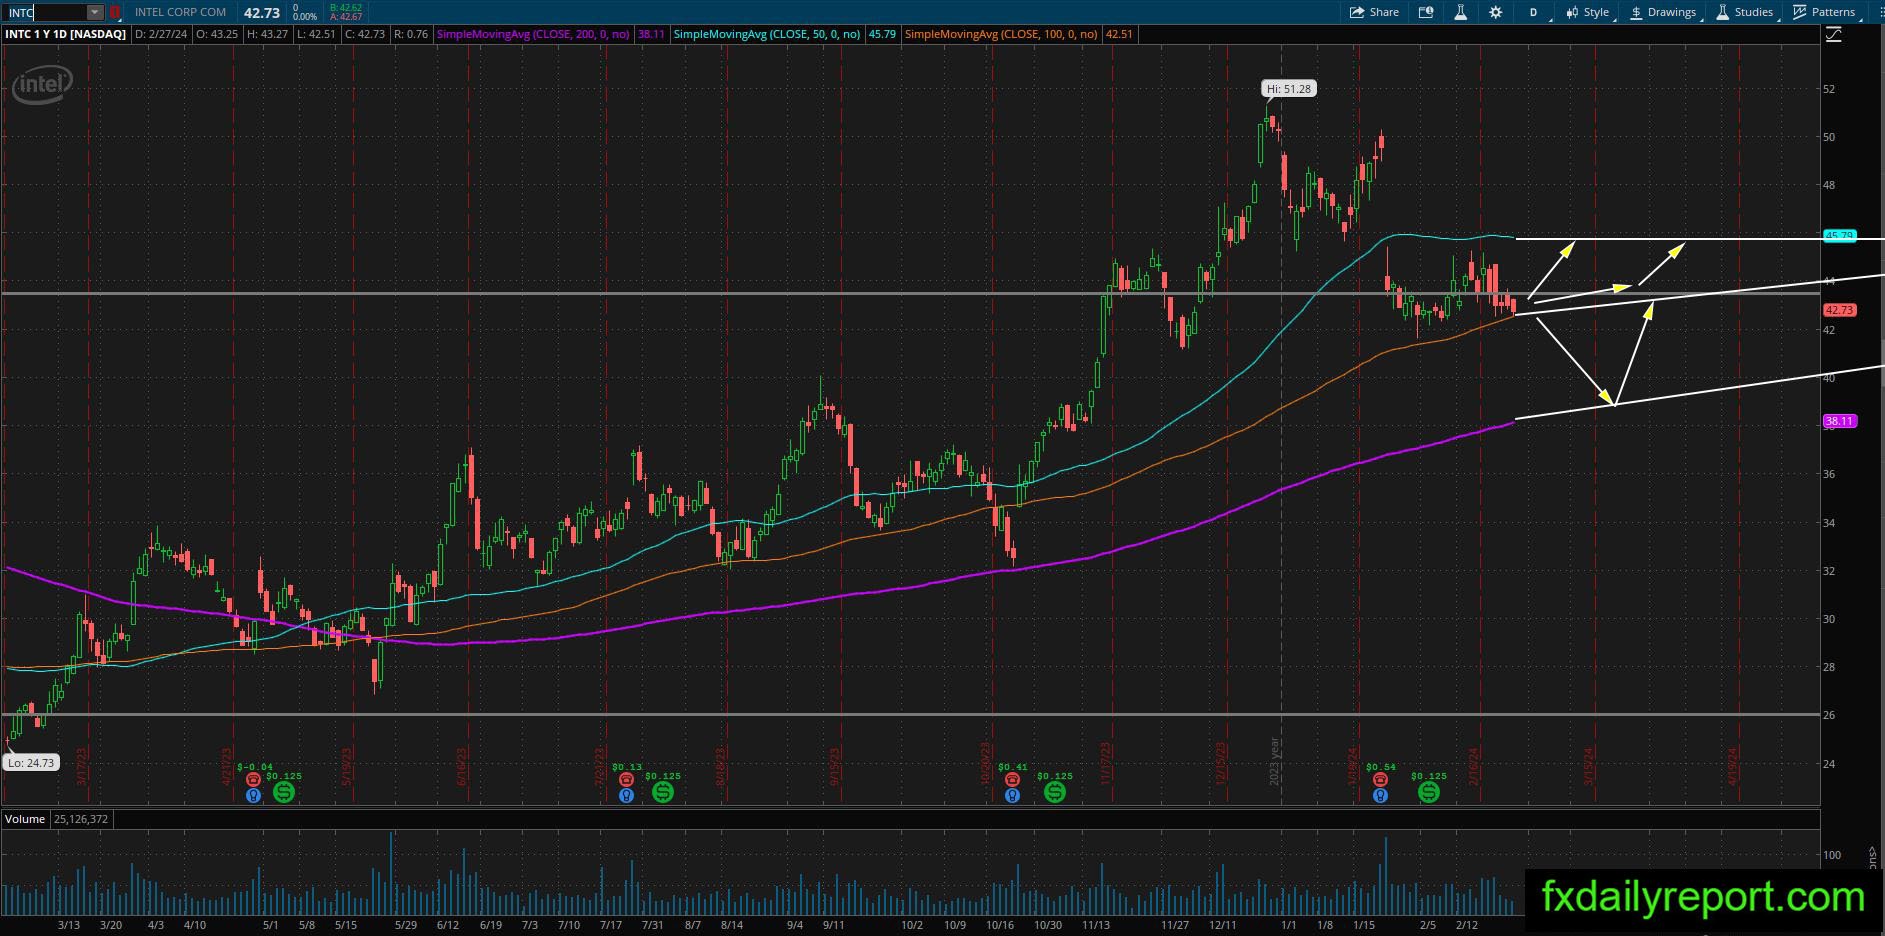Click the O: 43.25 open readout

(x=217, y=34)
